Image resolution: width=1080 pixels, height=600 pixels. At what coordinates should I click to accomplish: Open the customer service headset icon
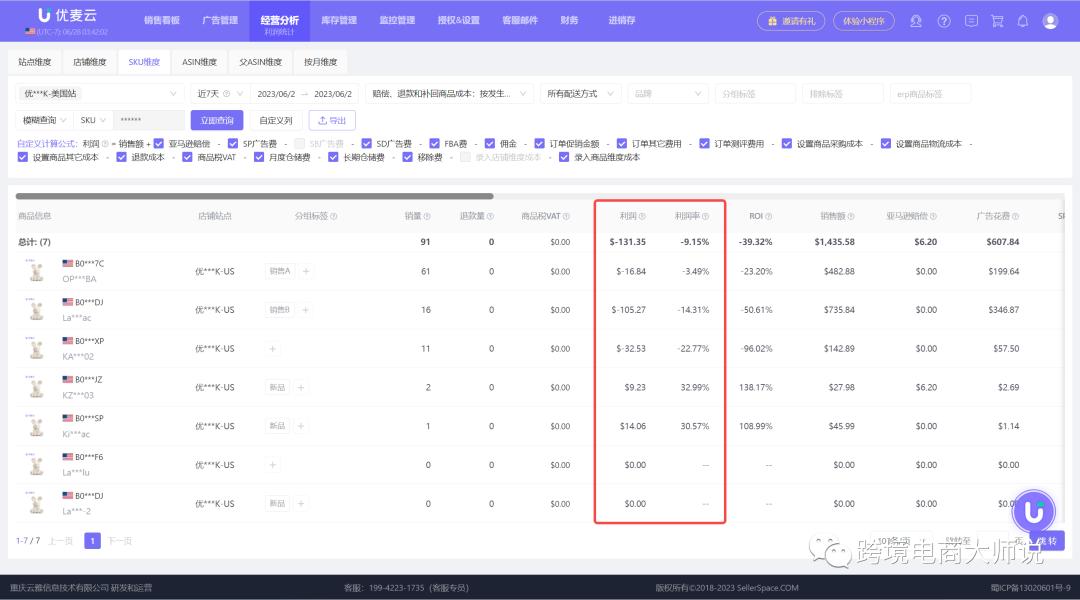[916, 21]
